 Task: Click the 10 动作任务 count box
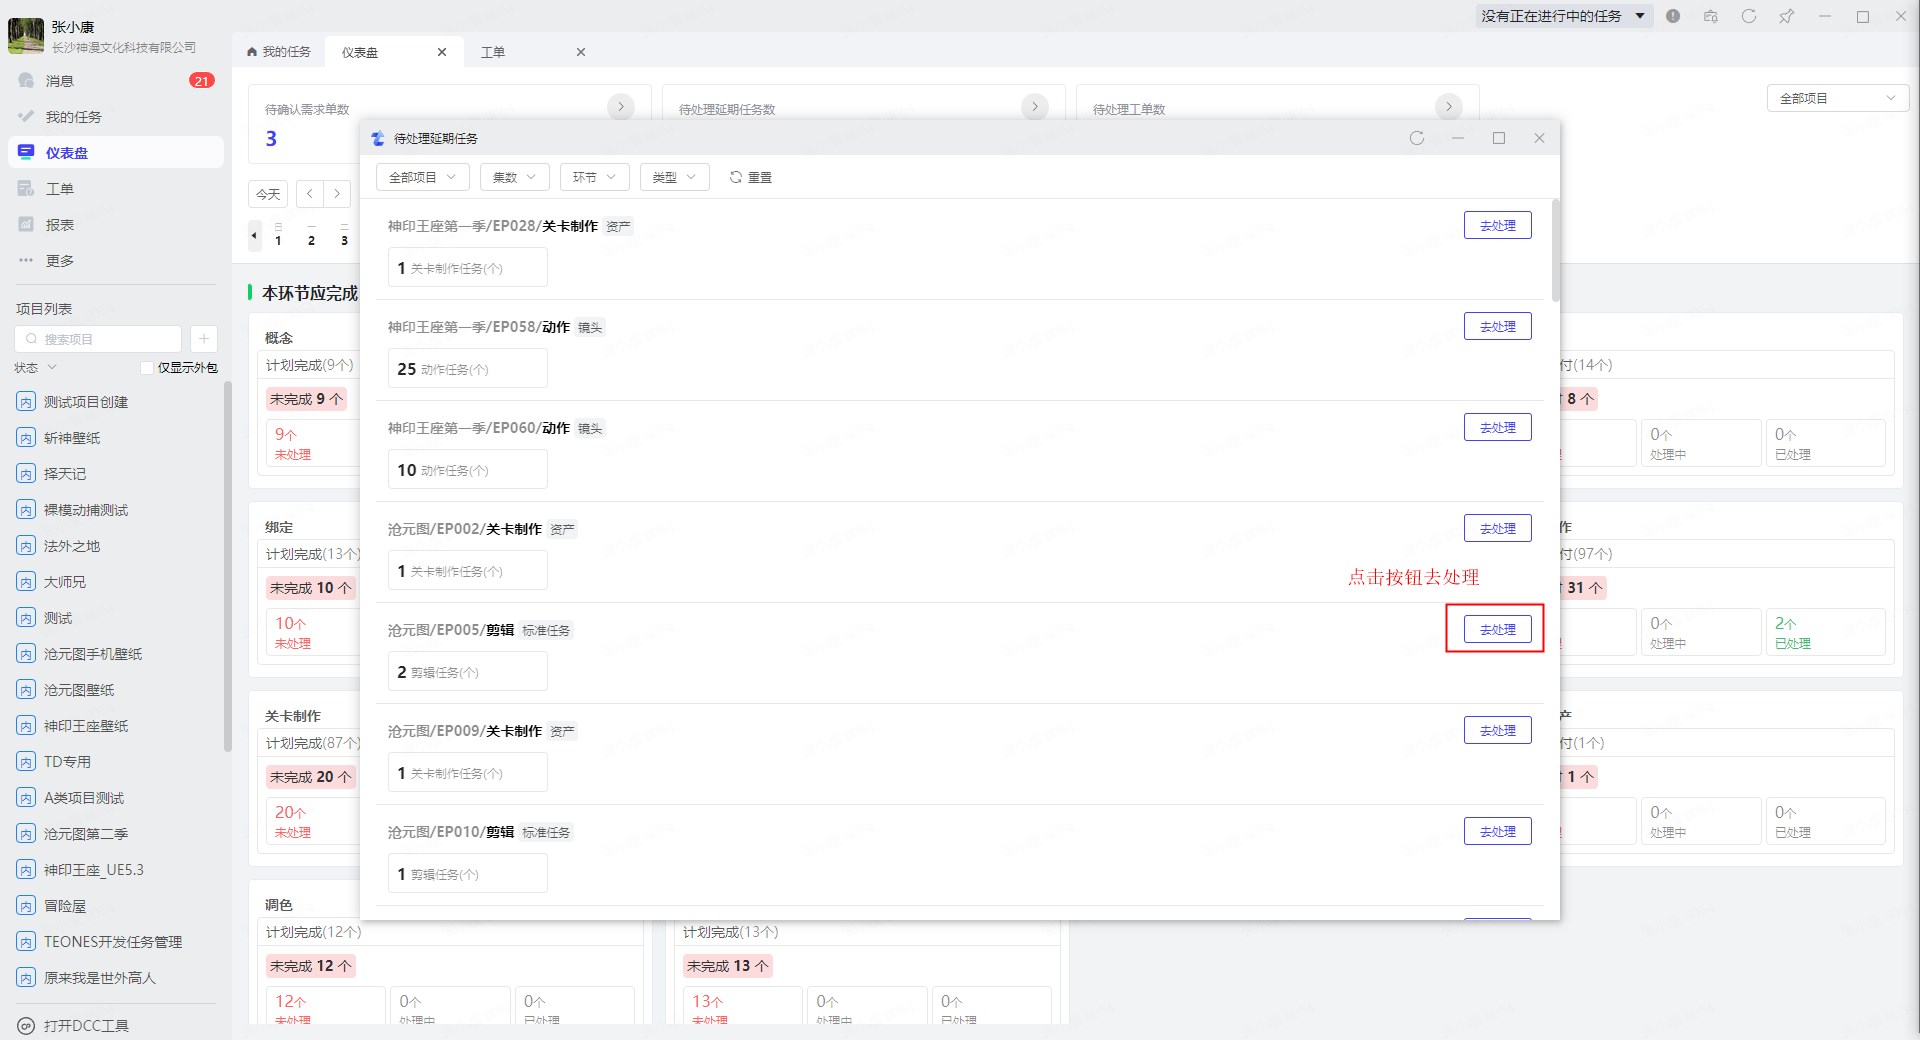467,469
